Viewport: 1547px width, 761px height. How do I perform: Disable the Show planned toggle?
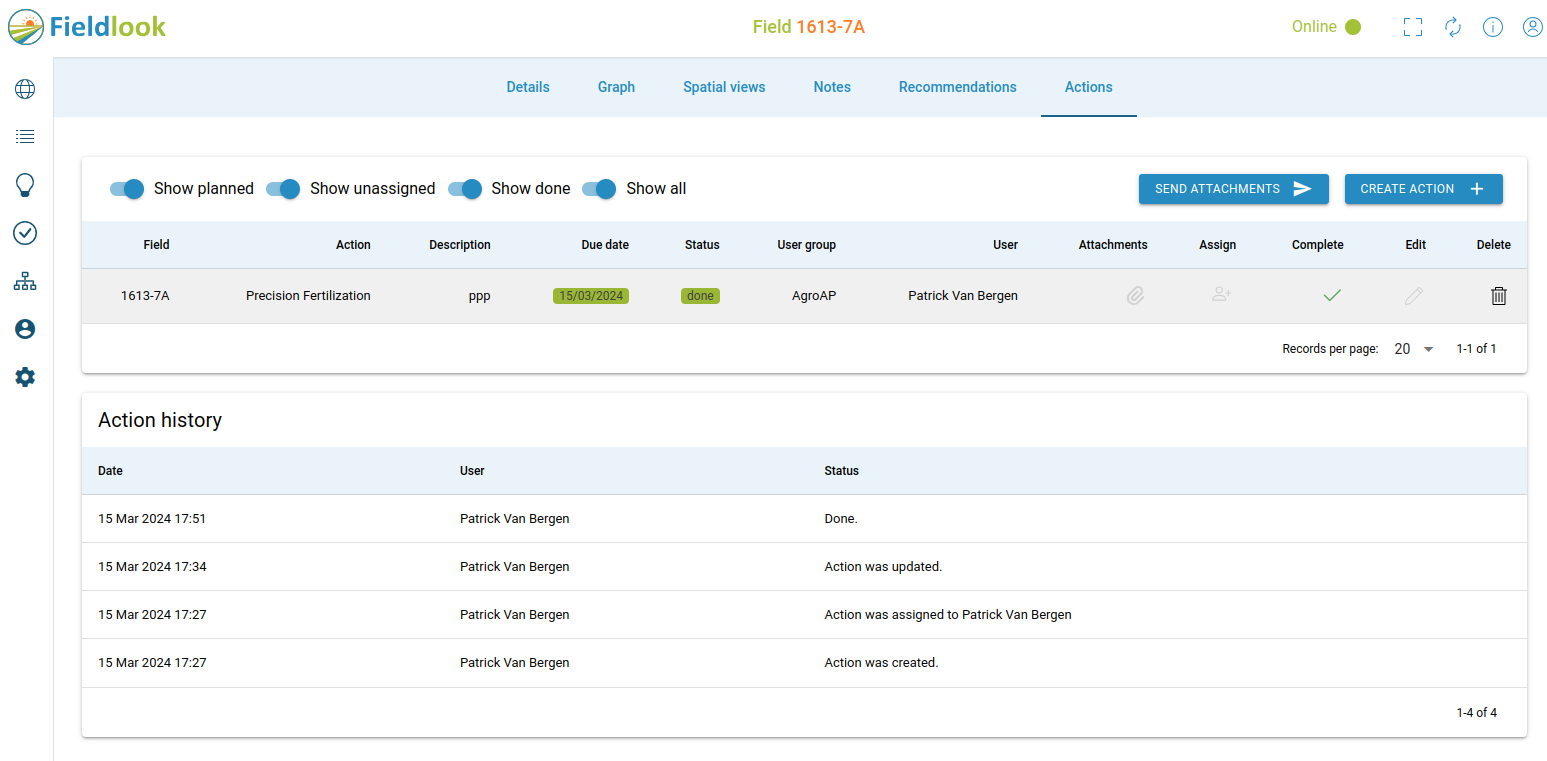(x=126, y=189)
